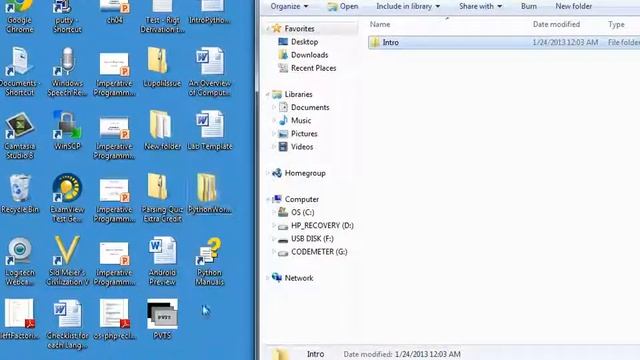Expand the Homegroup tree node

tap(268, 173)
